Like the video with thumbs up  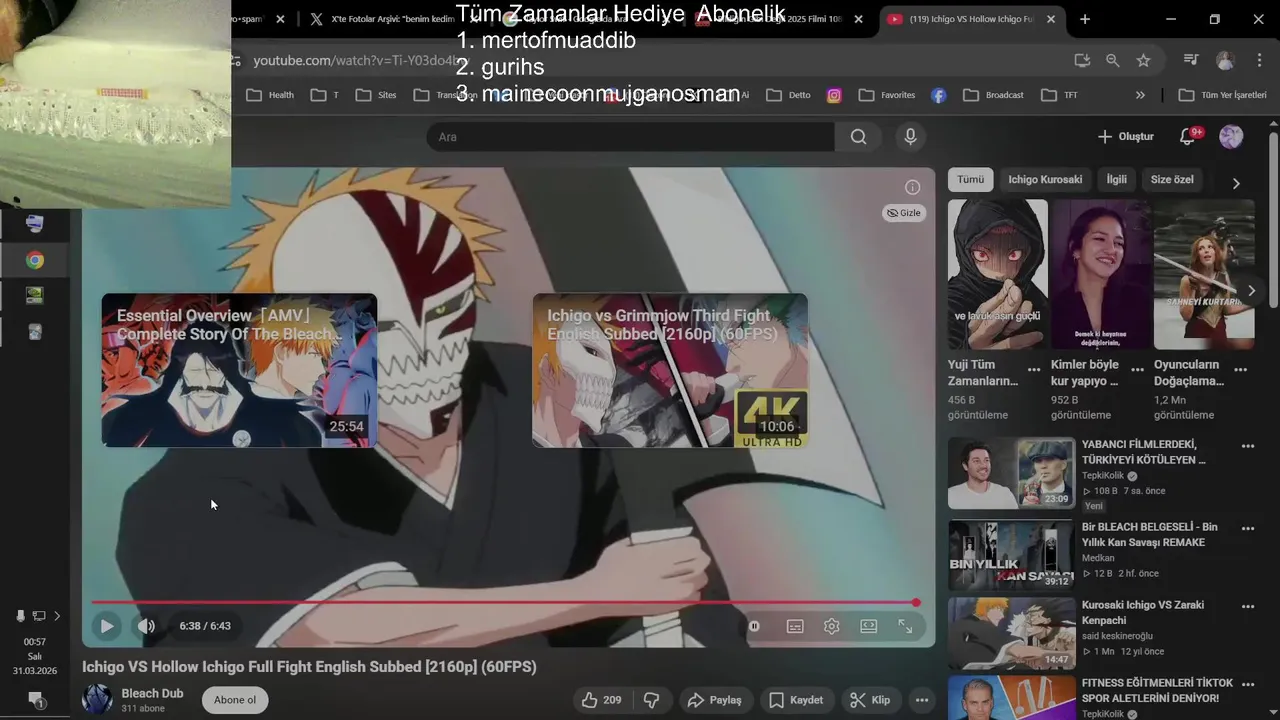[602, 700]
